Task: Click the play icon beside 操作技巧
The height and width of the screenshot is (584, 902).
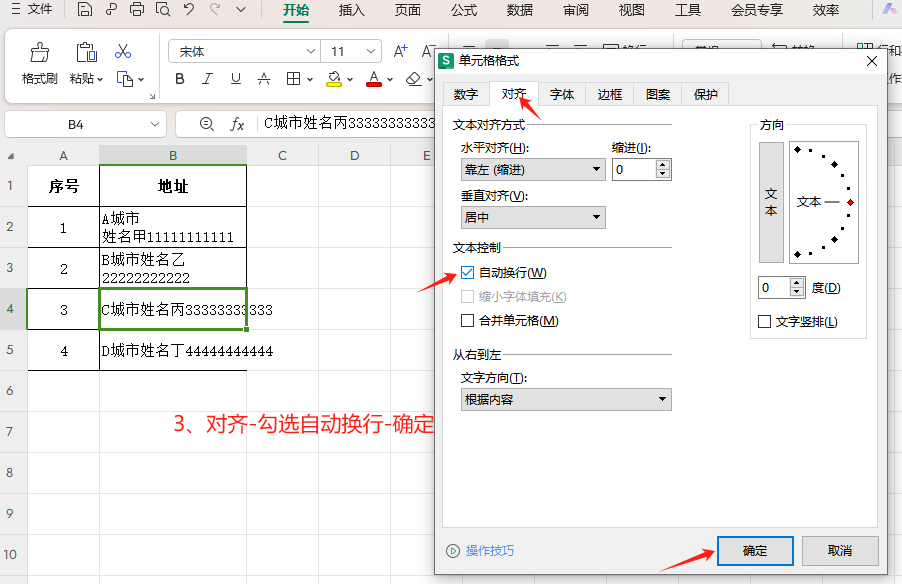Action: point(453,551)
